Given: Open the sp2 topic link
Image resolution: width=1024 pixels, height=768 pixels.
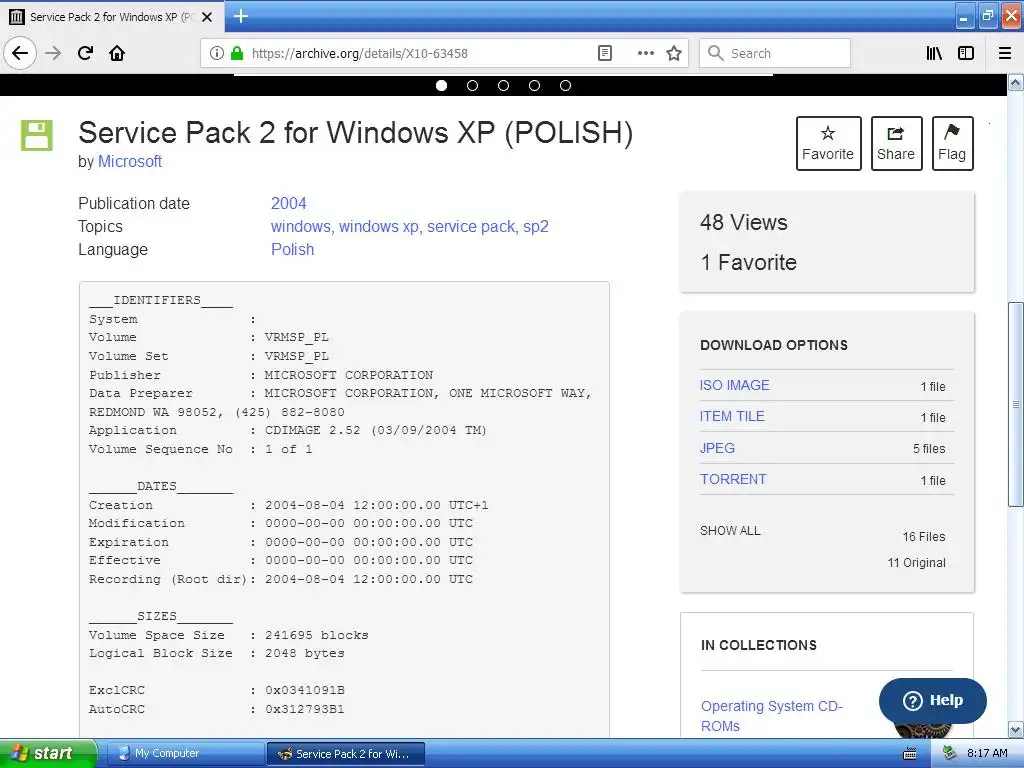Looking at the screenshot, I should (536, 226).
